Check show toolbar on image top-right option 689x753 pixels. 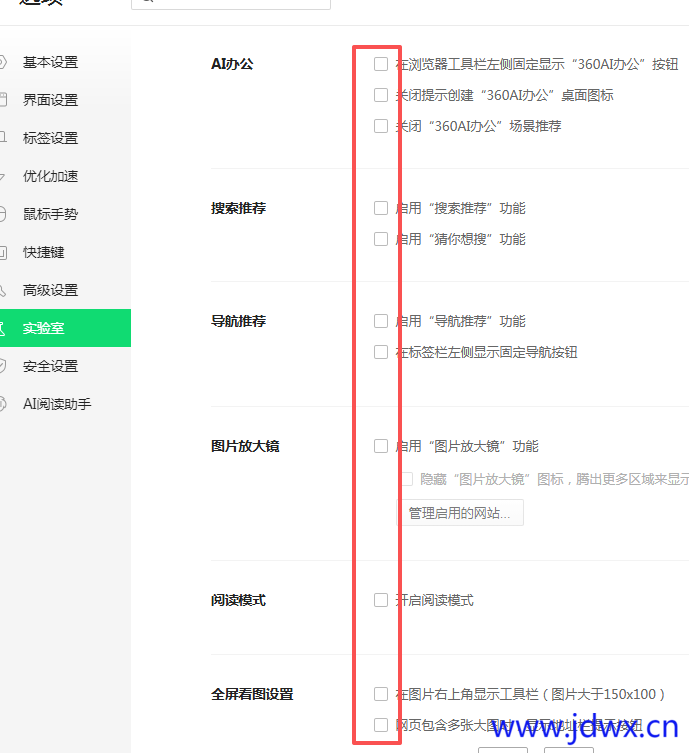[x=381, y=694]
